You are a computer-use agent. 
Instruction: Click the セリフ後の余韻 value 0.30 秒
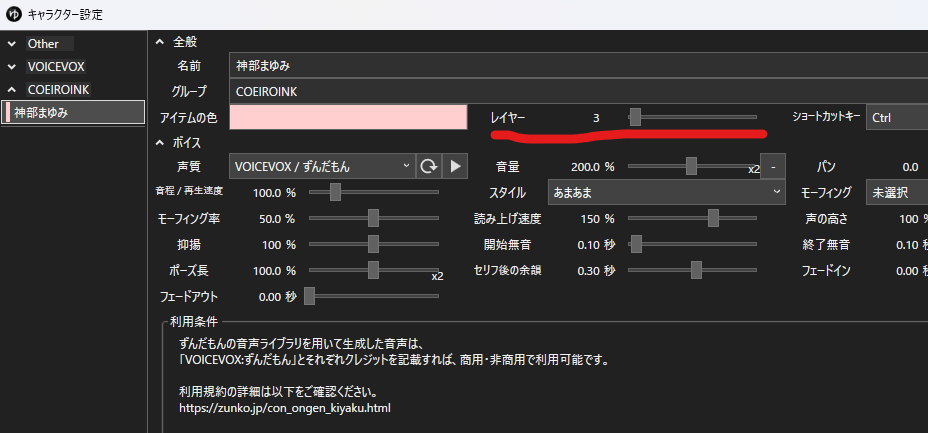tap(596, 271)
